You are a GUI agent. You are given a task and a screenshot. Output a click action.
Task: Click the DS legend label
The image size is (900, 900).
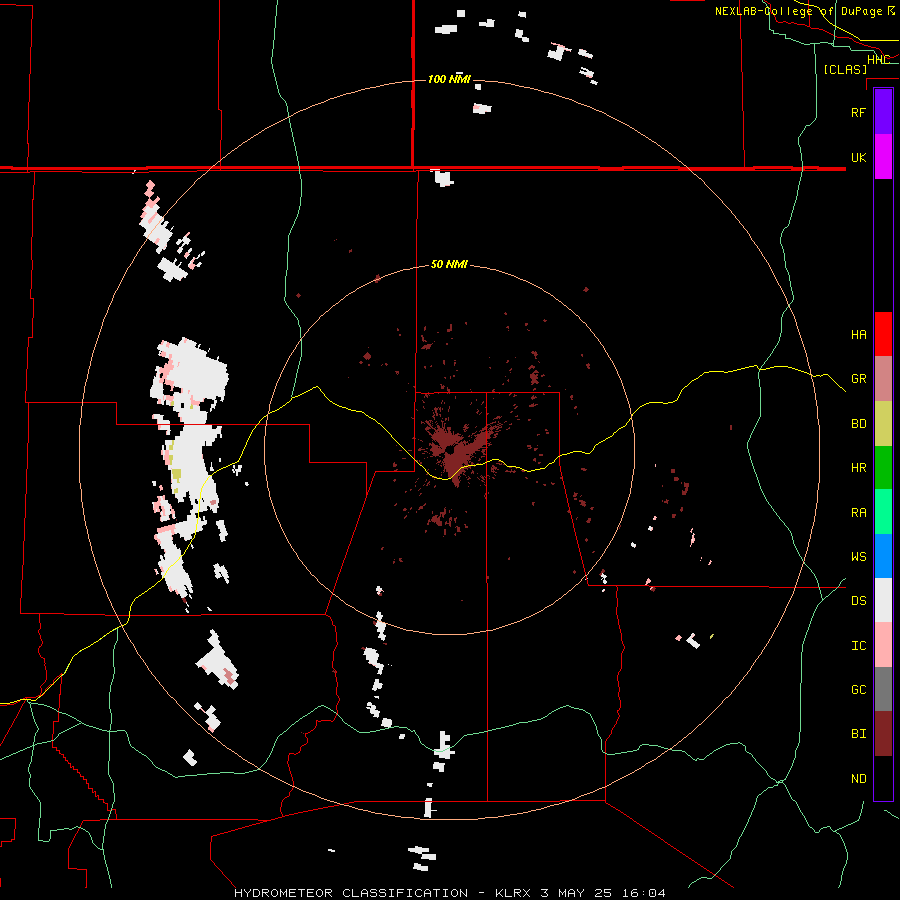[859, 601]
